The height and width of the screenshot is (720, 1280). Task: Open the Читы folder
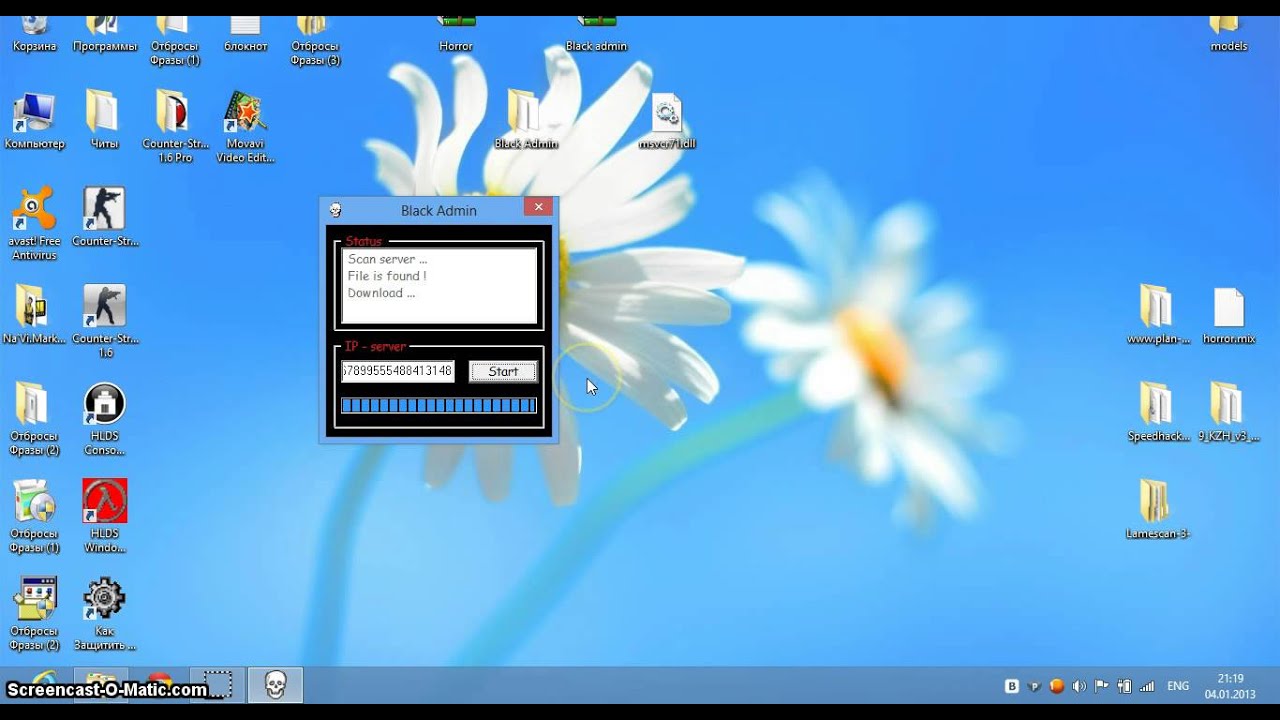(x=104, y=120)
